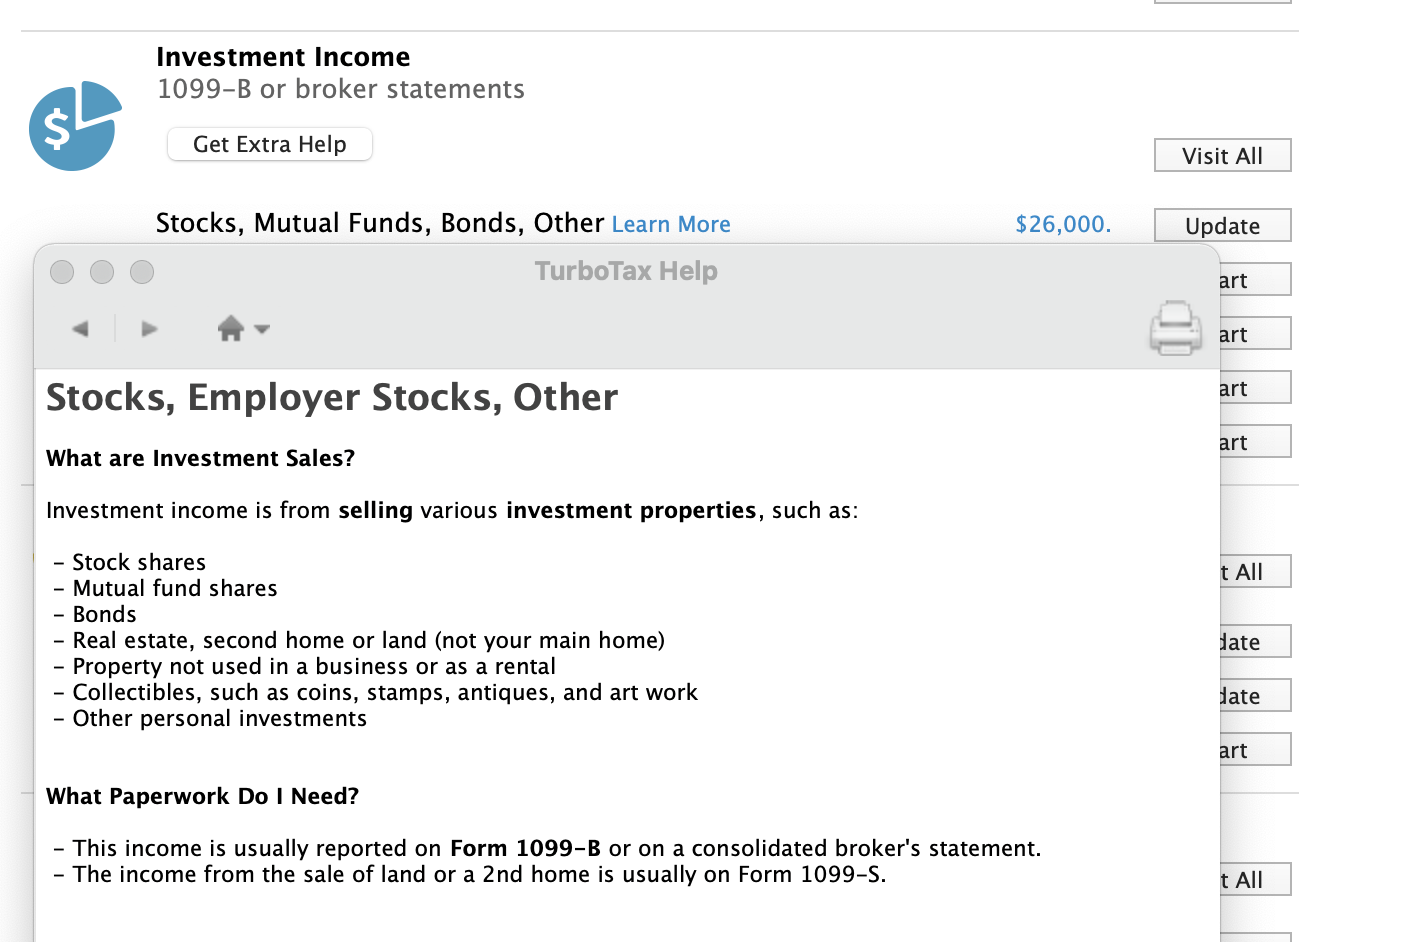The height and width of the screenshot is (942, 1406).
Task: Click the Get Extra Help button
Action: click(x=270, y=144)
